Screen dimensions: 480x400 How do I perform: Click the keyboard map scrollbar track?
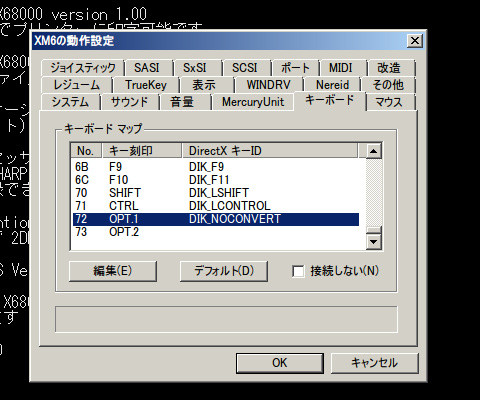(x=373, y=192)
